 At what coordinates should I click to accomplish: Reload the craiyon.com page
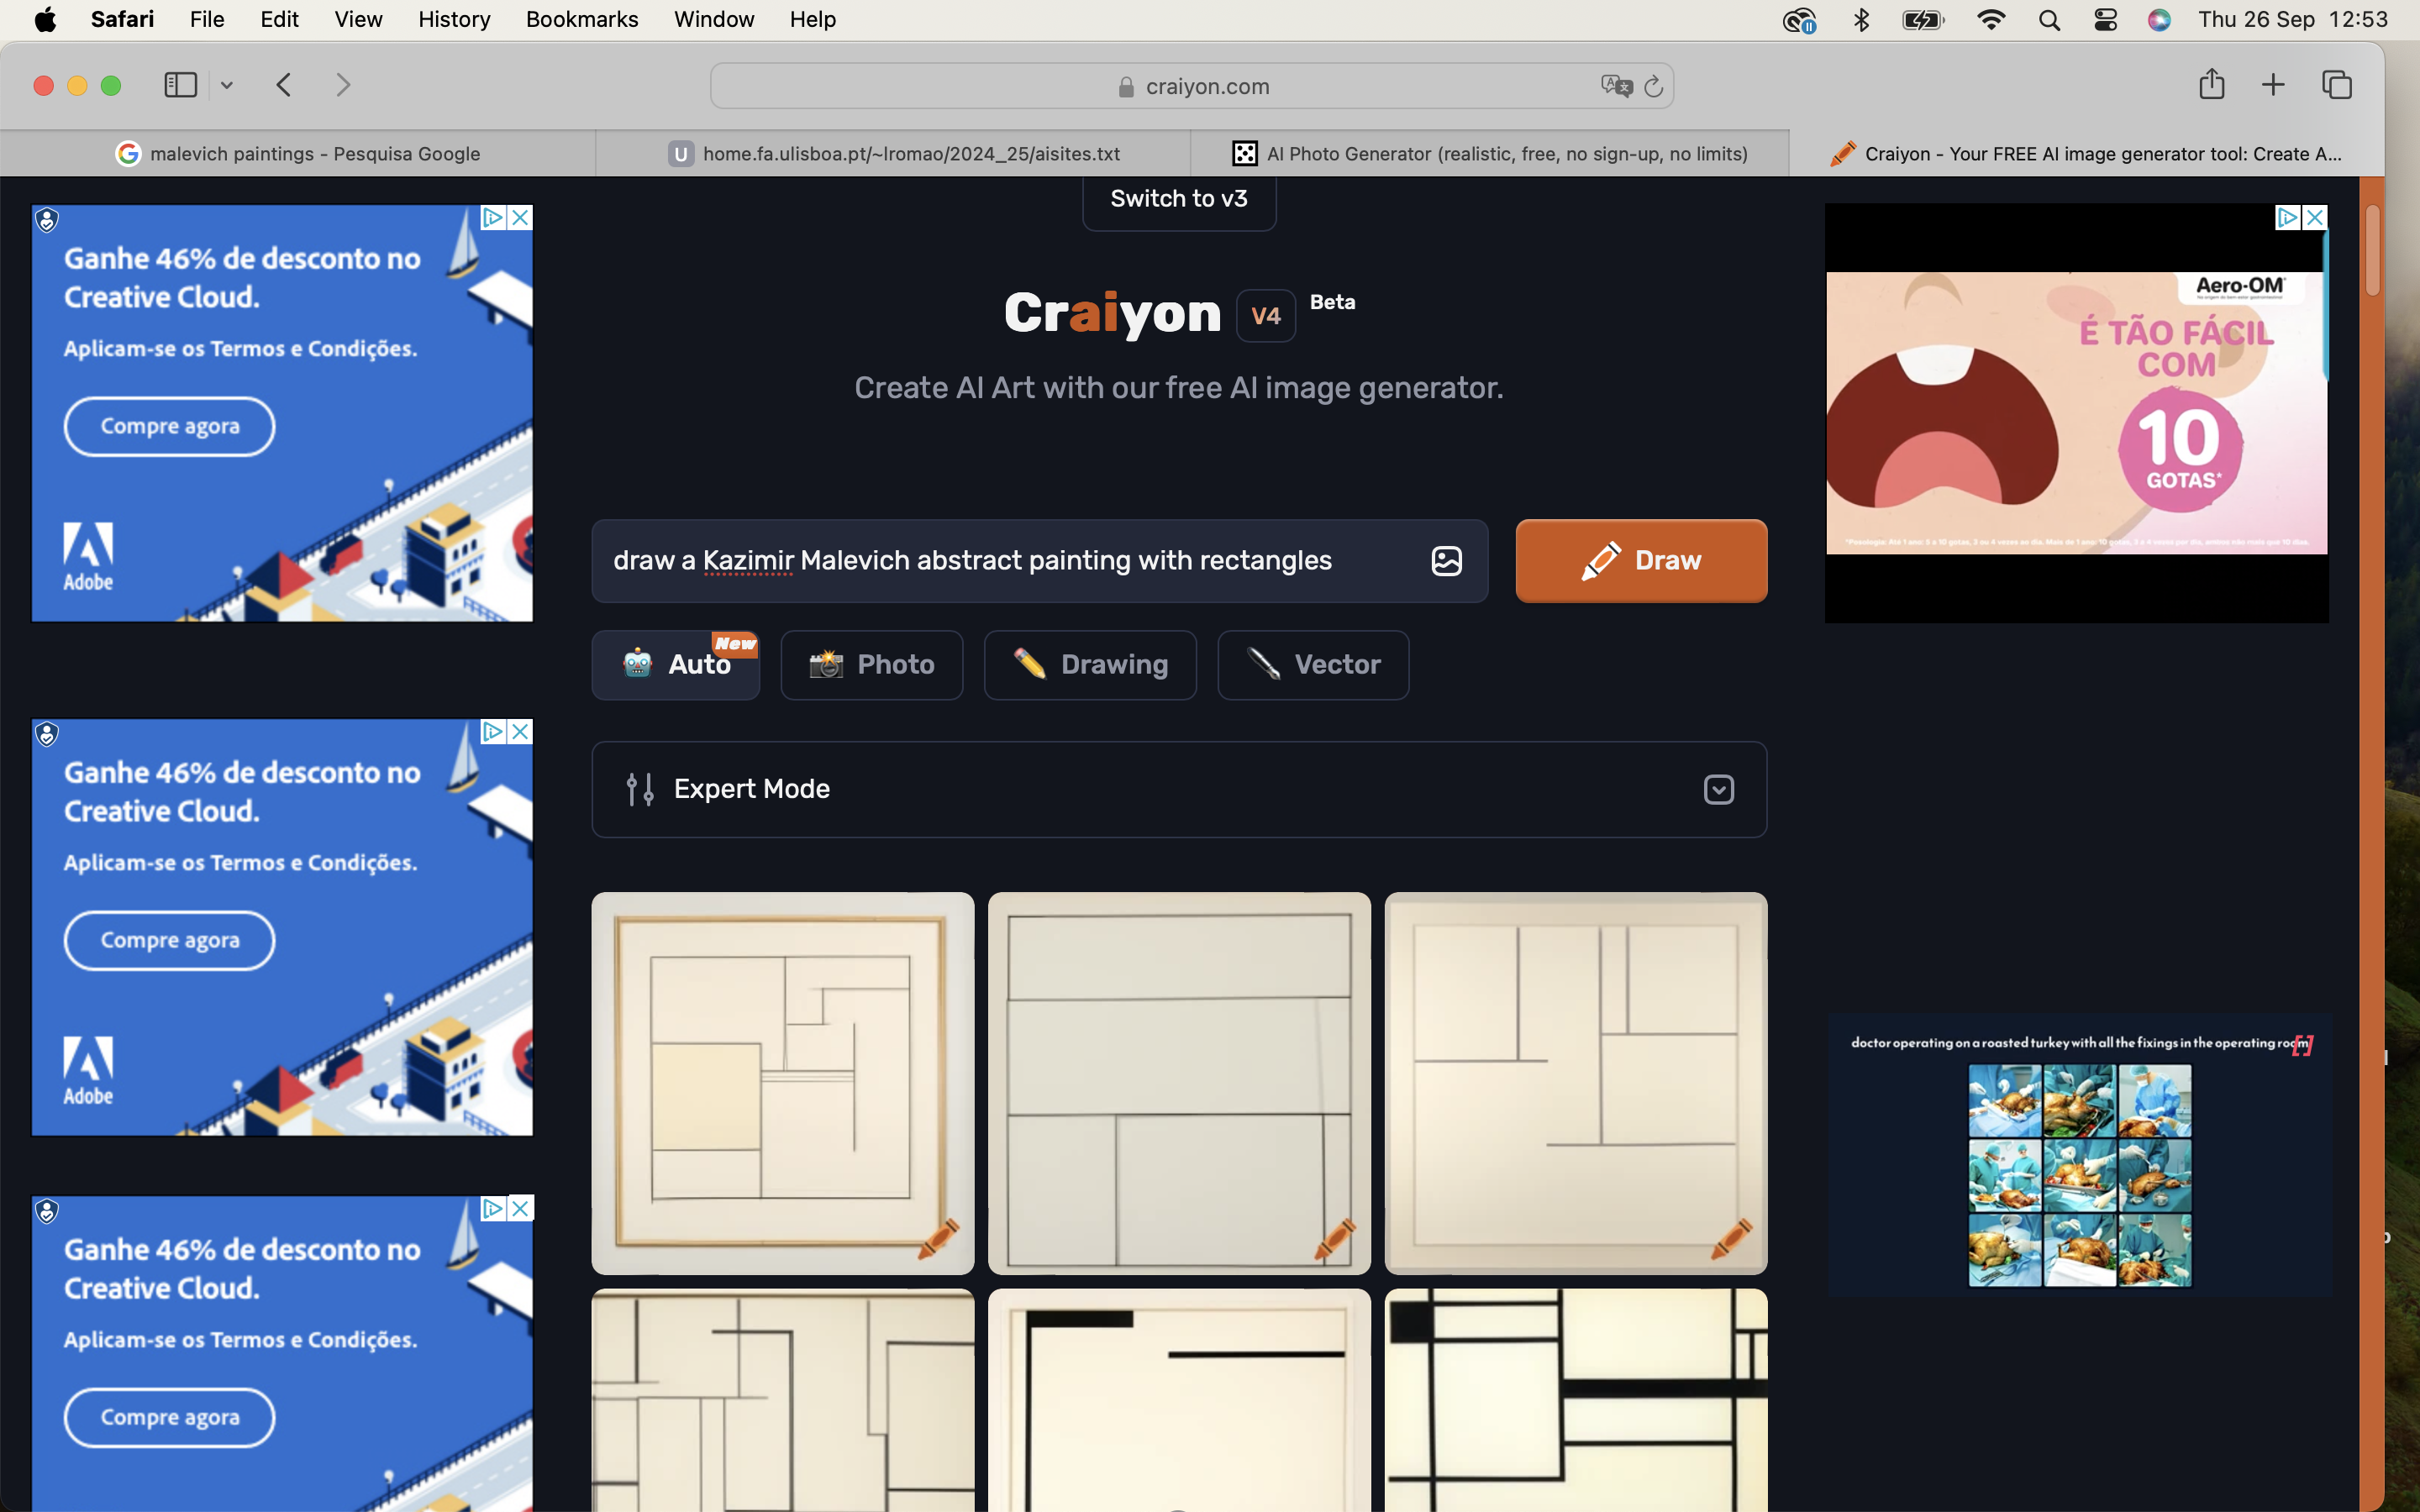pos(1654,86)
